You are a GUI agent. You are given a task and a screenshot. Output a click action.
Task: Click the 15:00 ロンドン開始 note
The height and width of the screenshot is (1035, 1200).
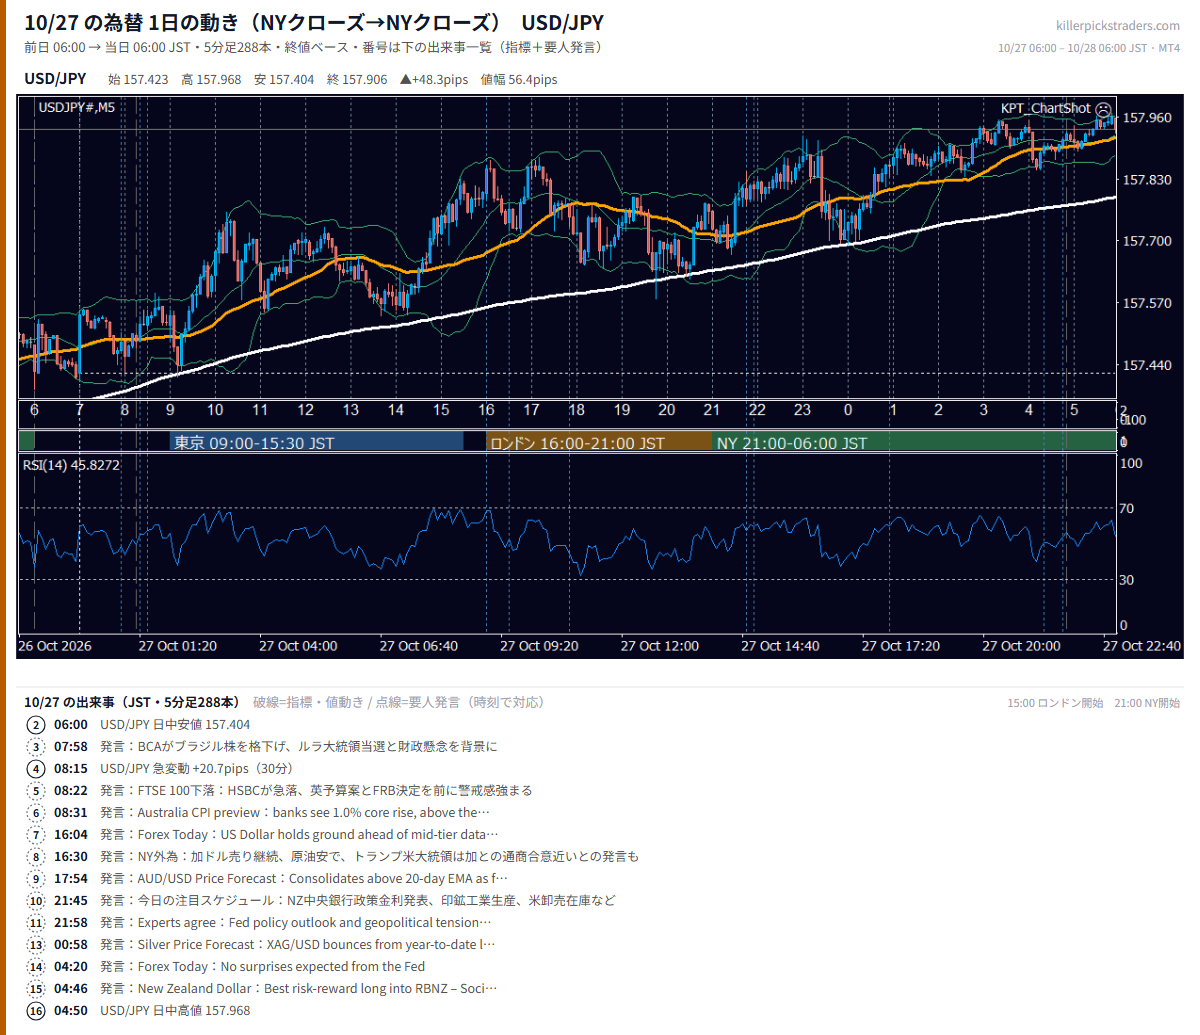tap(1055, 703)
